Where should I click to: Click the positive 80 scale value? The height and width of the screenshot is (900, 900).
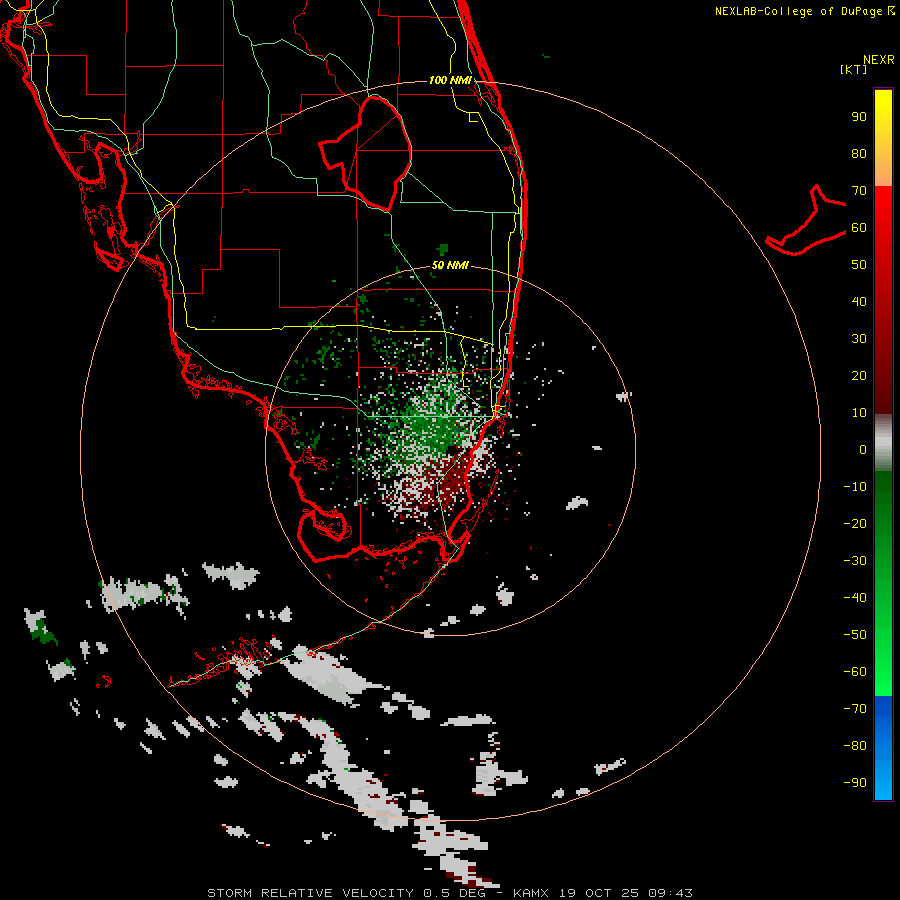(859, 153)
